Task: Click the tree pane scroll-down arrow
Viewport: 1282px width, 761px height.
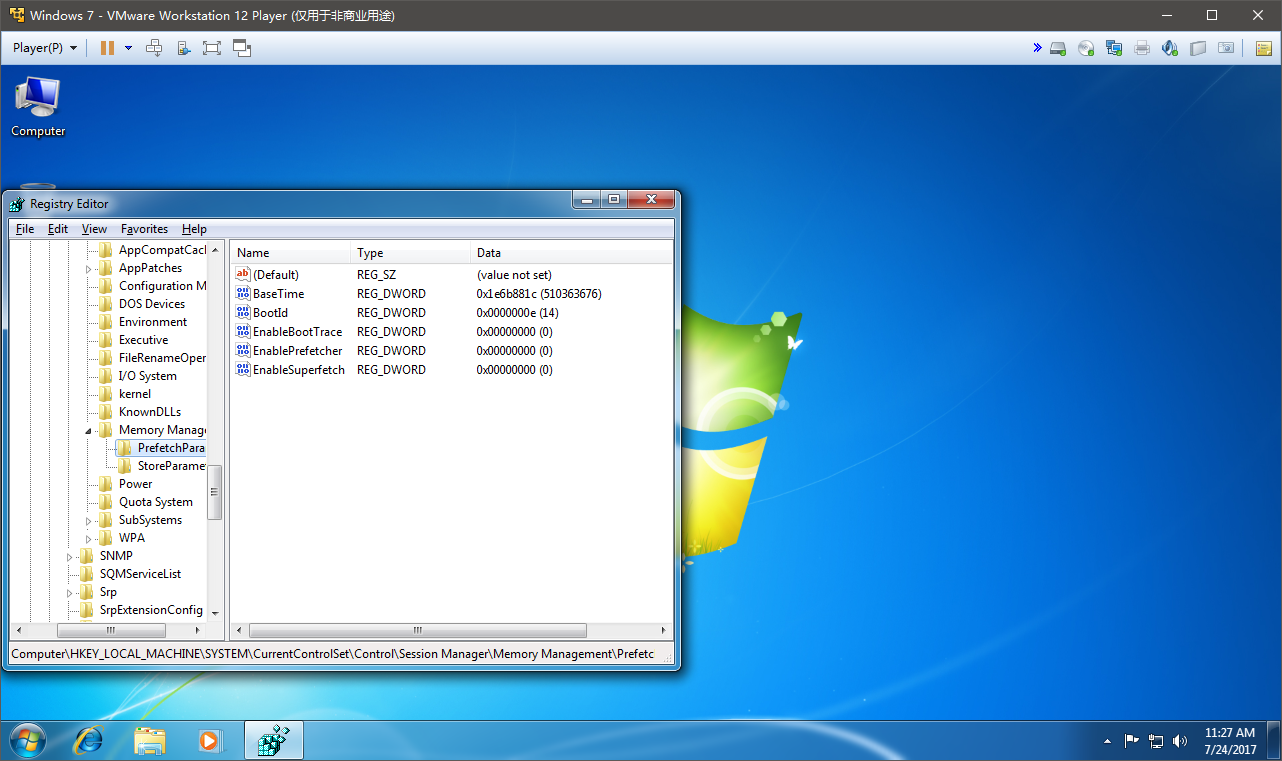Action: click(x=215, y=613)
